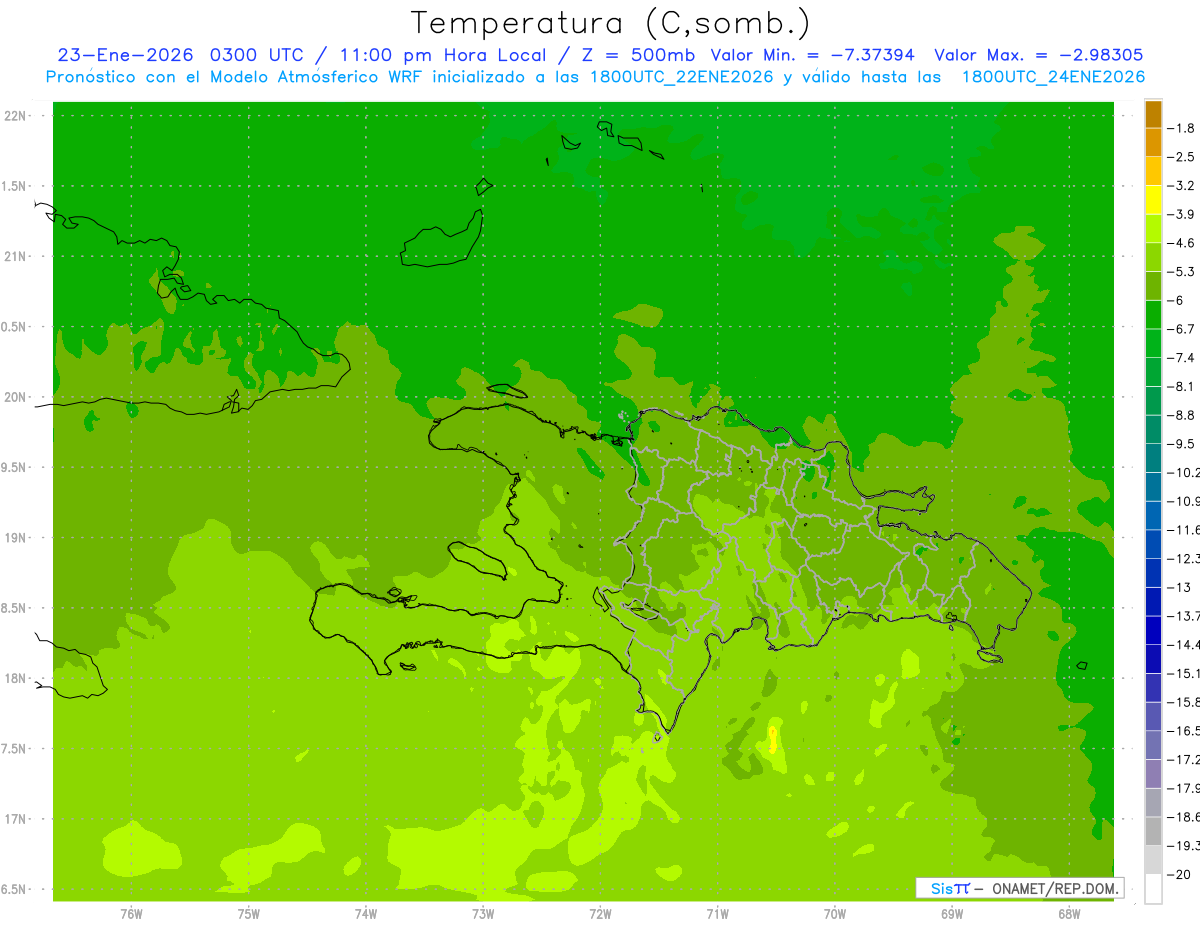Image resolution: width=1200 pixels, height=927 pixels.
Task: Click the "22N" latitude label
Action: click(16, 116)
